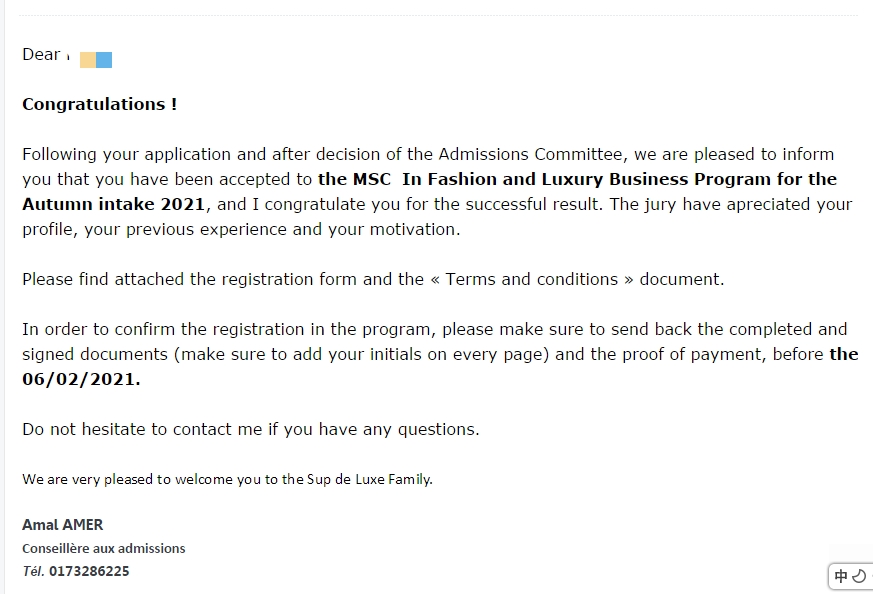Click the Tél. label in signature
This screenshot has width=873, height=594.
click(33, 571)
